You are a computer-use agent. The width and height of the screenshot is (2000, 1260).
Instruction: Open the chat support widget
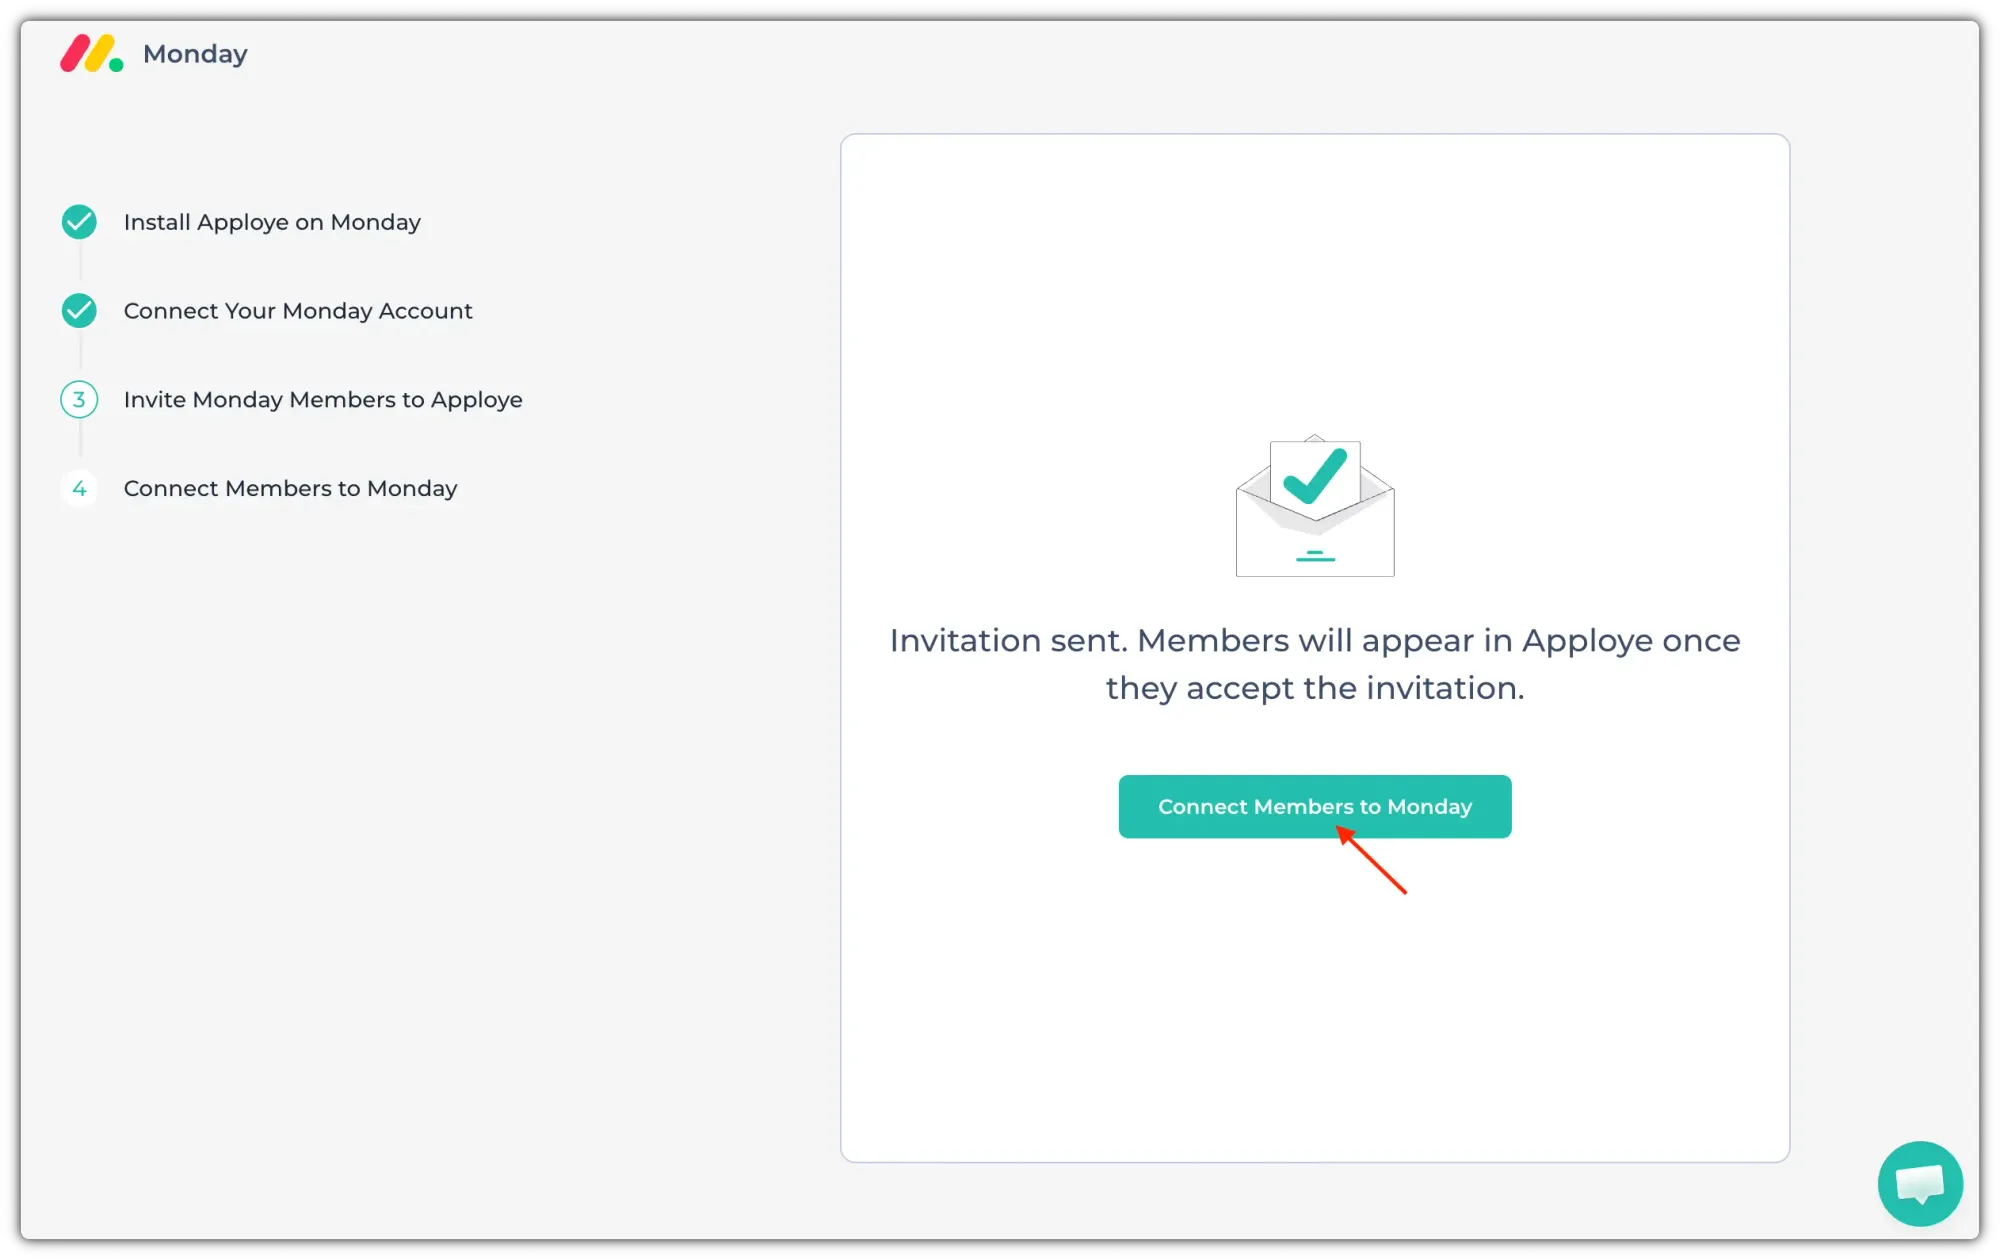(1919, 1183)
